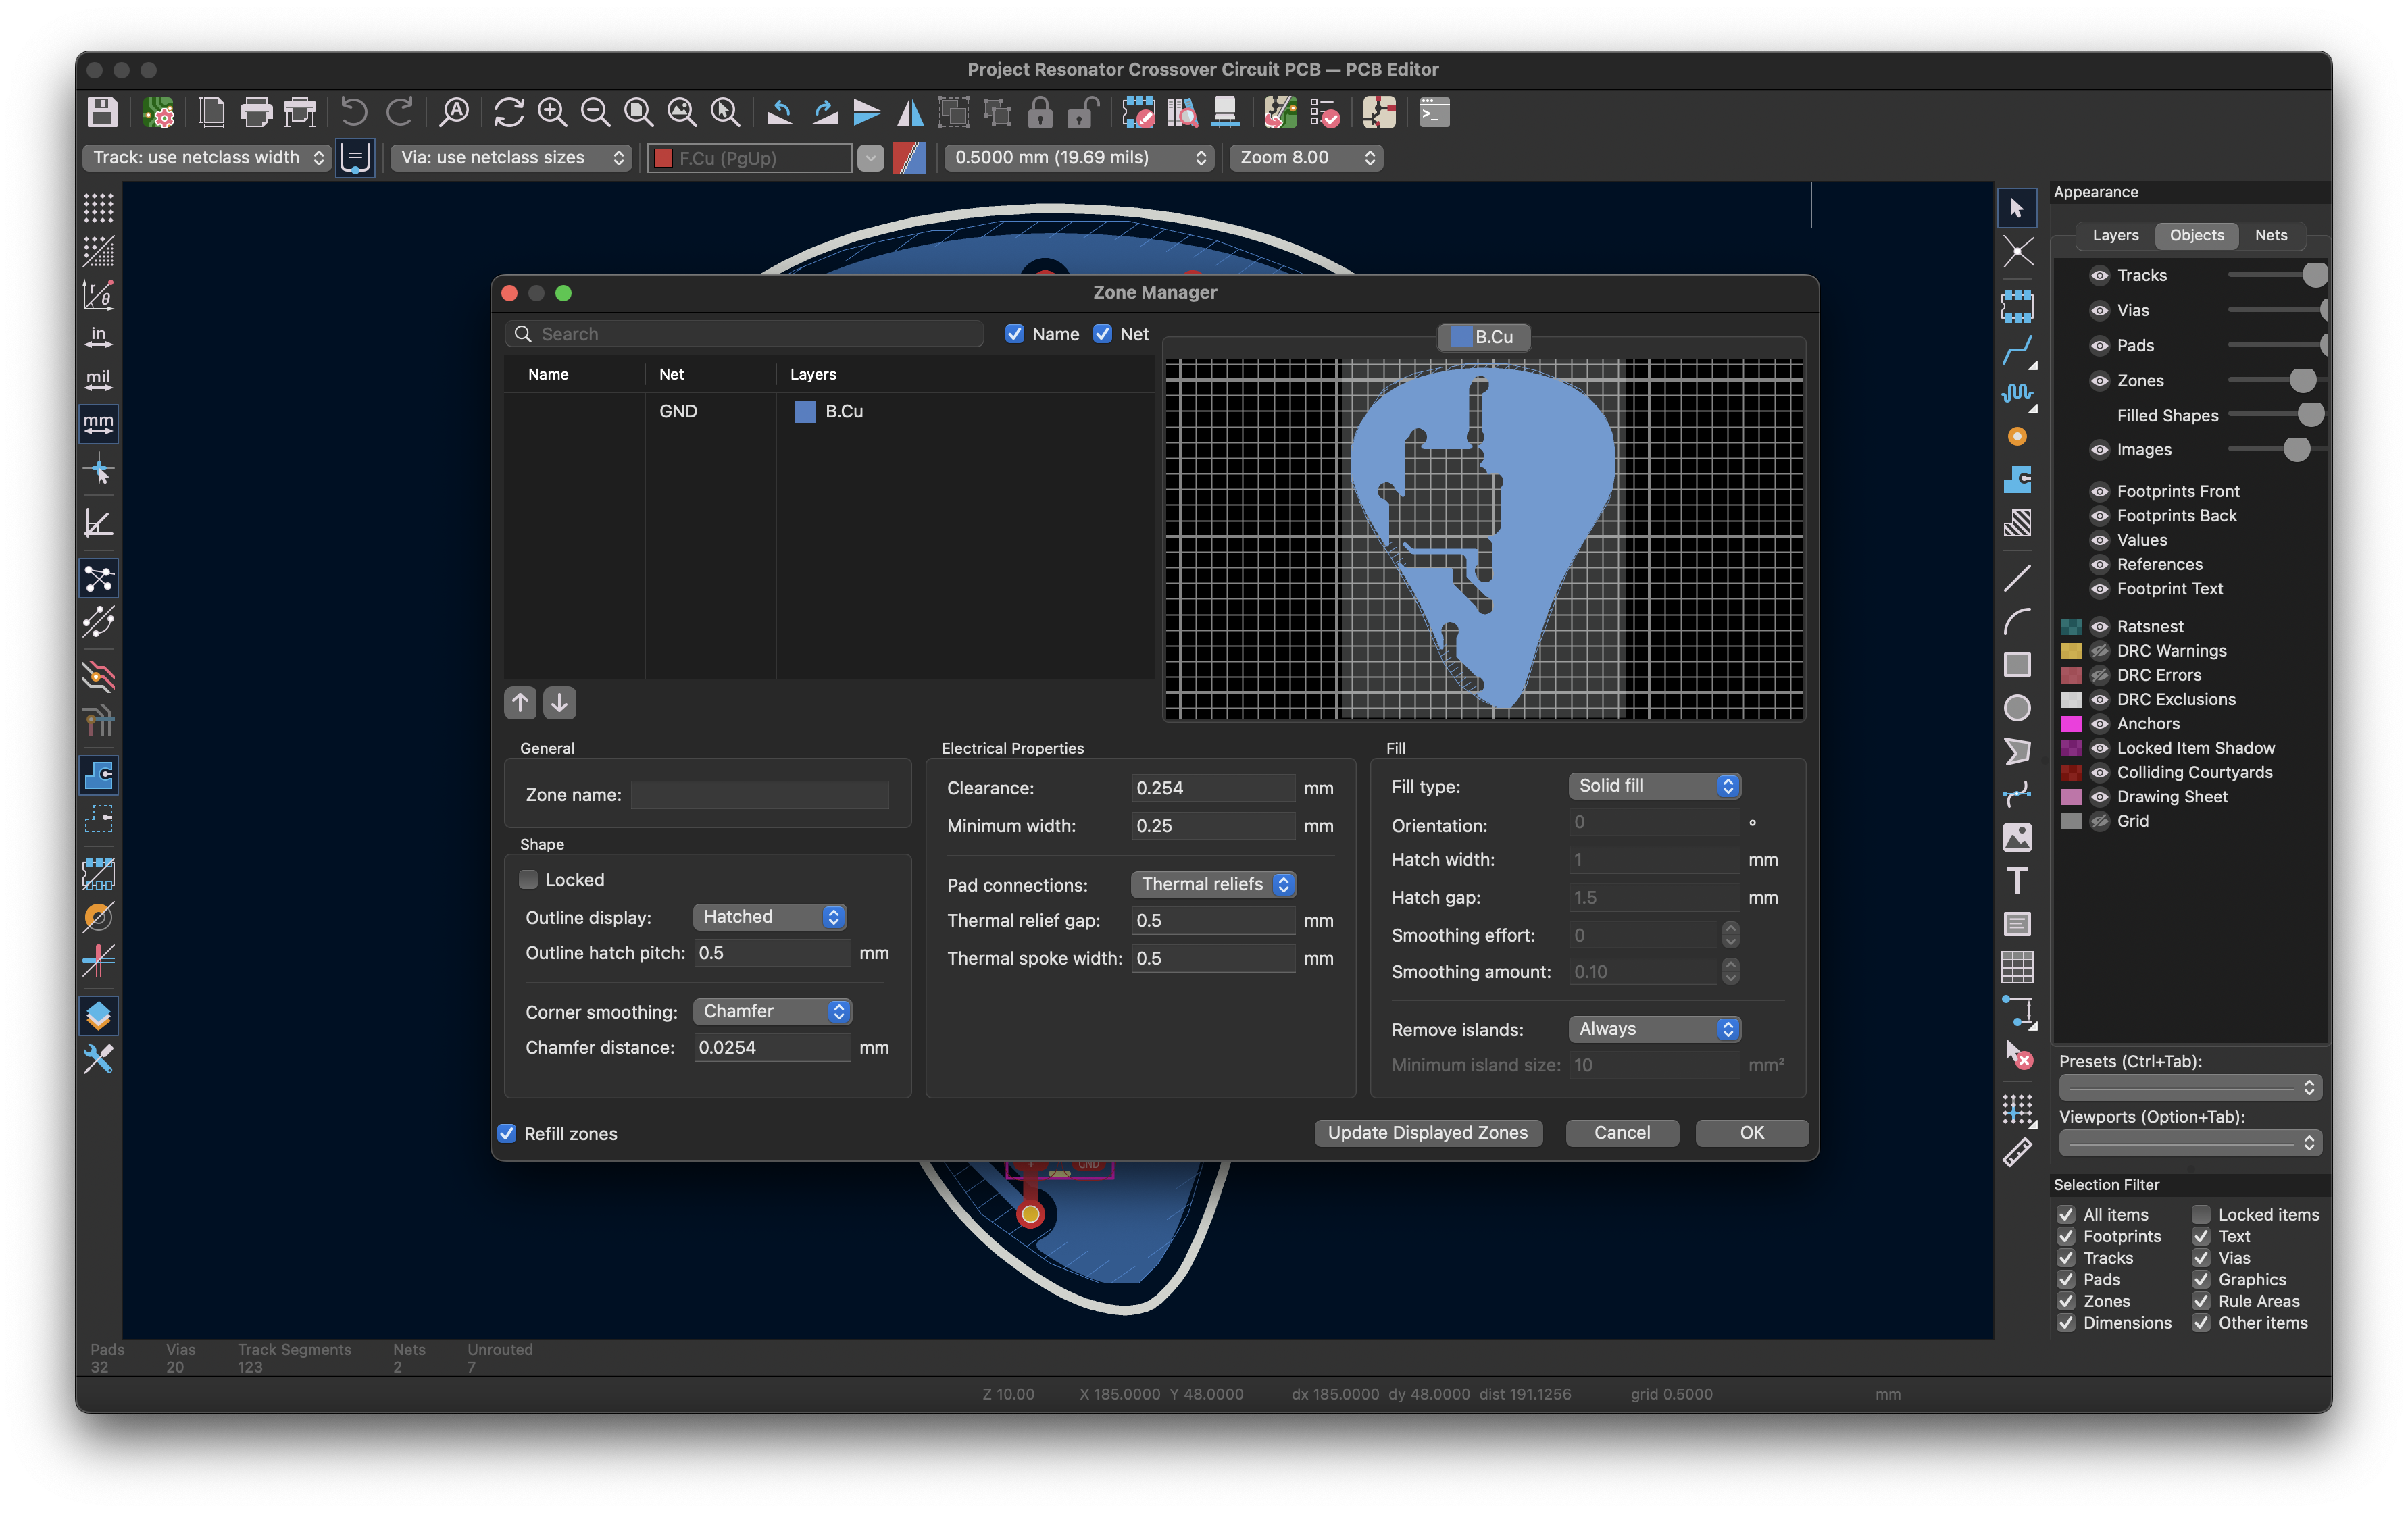Disable the Locked items selection filter
The height and width of the screenshot is (1513, 2408).
point(2201,1214)
